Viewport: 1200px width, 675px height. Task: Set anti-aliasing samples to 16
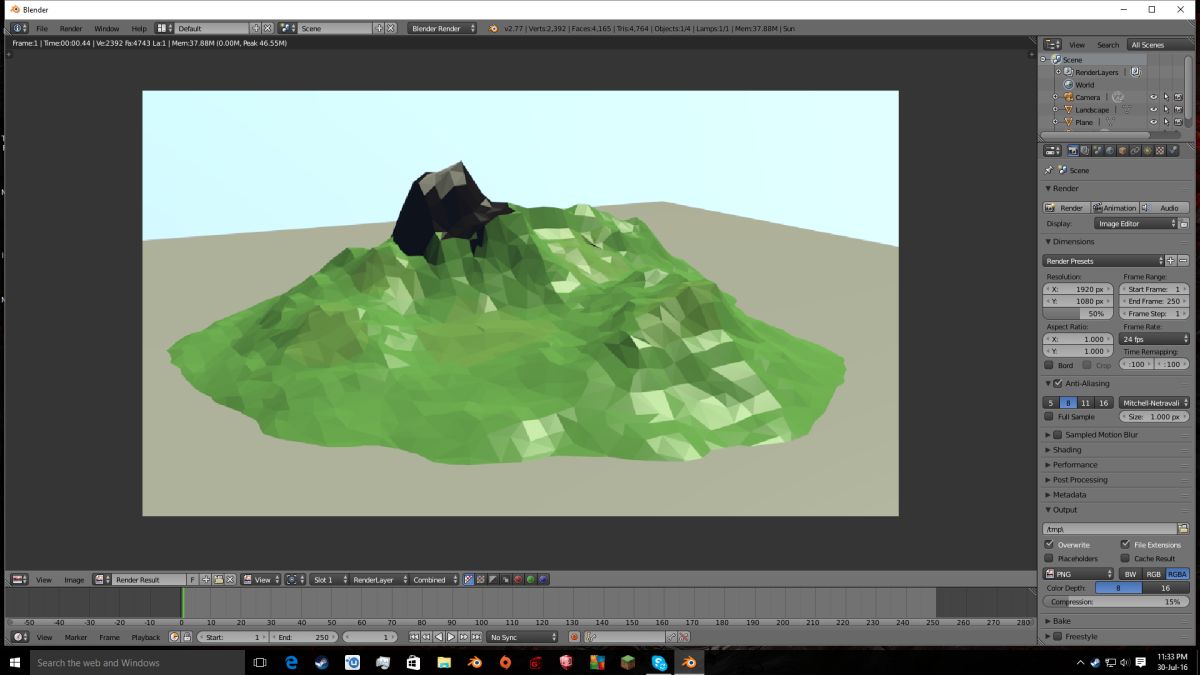click(1104, 402)
